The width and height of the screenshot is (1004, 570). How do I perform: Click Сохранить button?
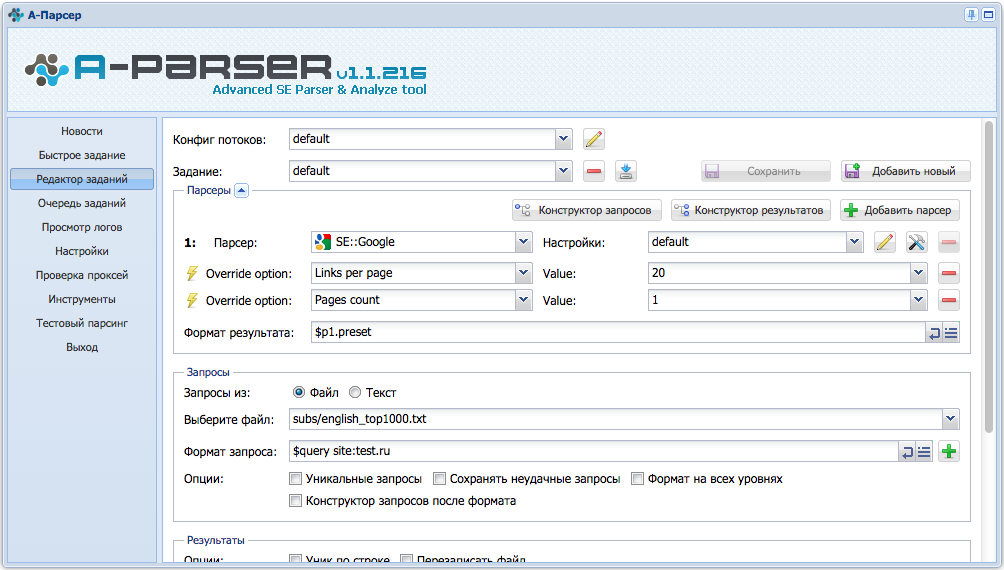tap(766, 171)
